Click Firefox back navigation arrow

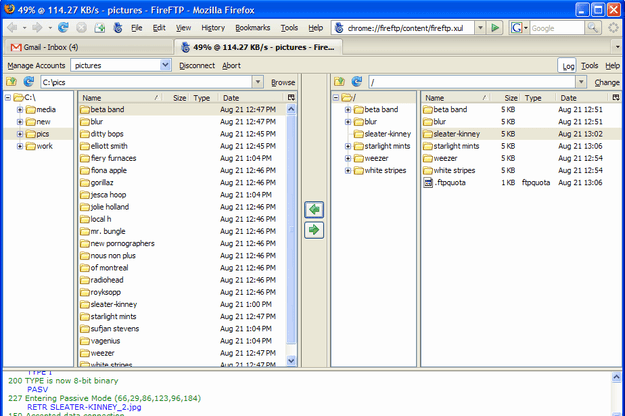[12, 27]
